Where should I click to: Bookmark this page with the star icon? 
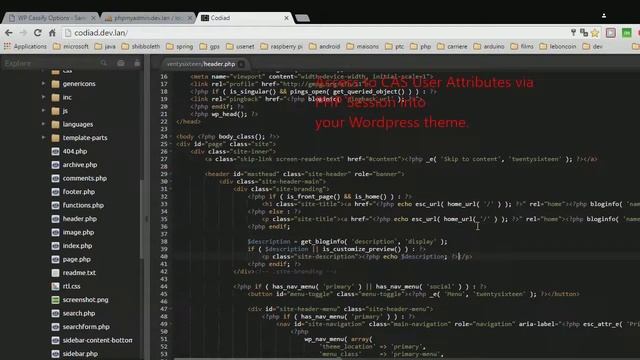pyautogui.click(x=595, y=33)
